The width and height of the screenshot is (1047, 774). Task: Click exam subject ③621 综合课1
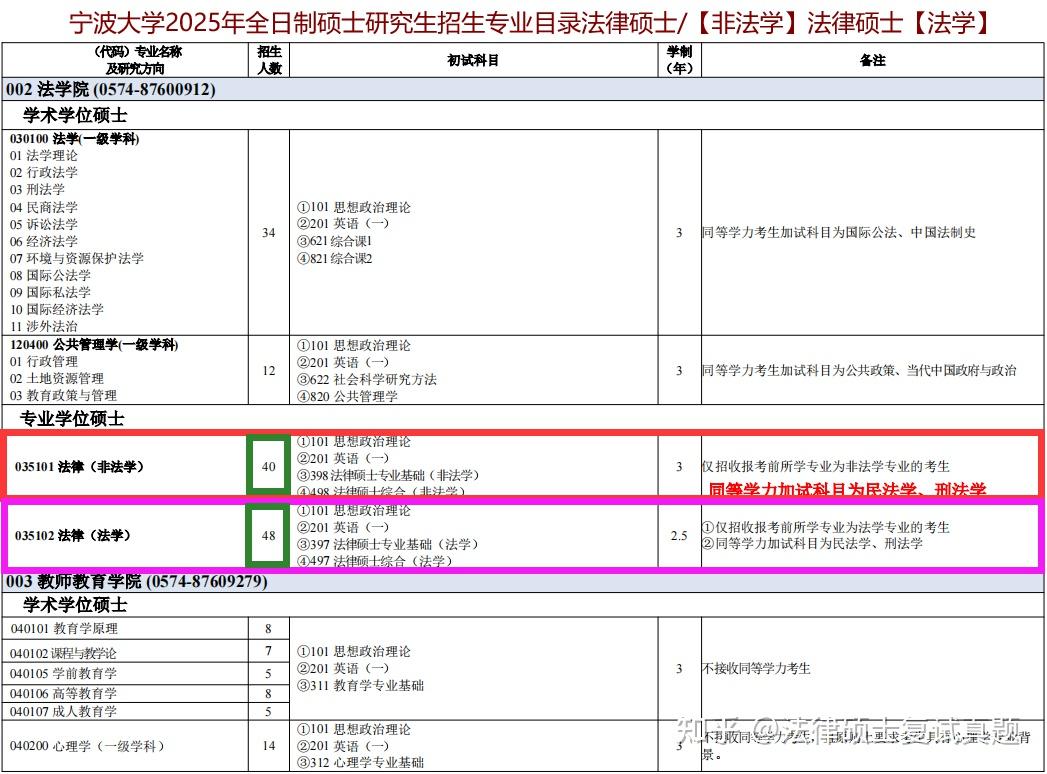(x=335, y=241)
